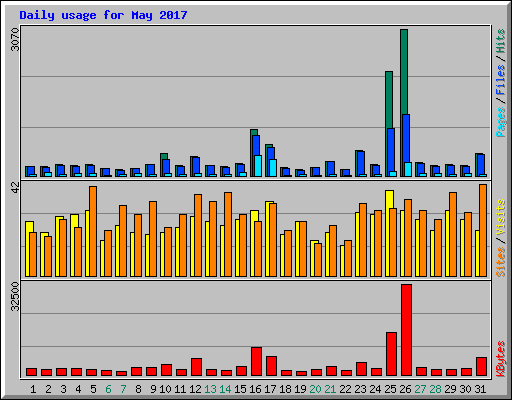Click day label 15 on the axis
Screen dimensions: 512x400
click(x=240, y=389)
